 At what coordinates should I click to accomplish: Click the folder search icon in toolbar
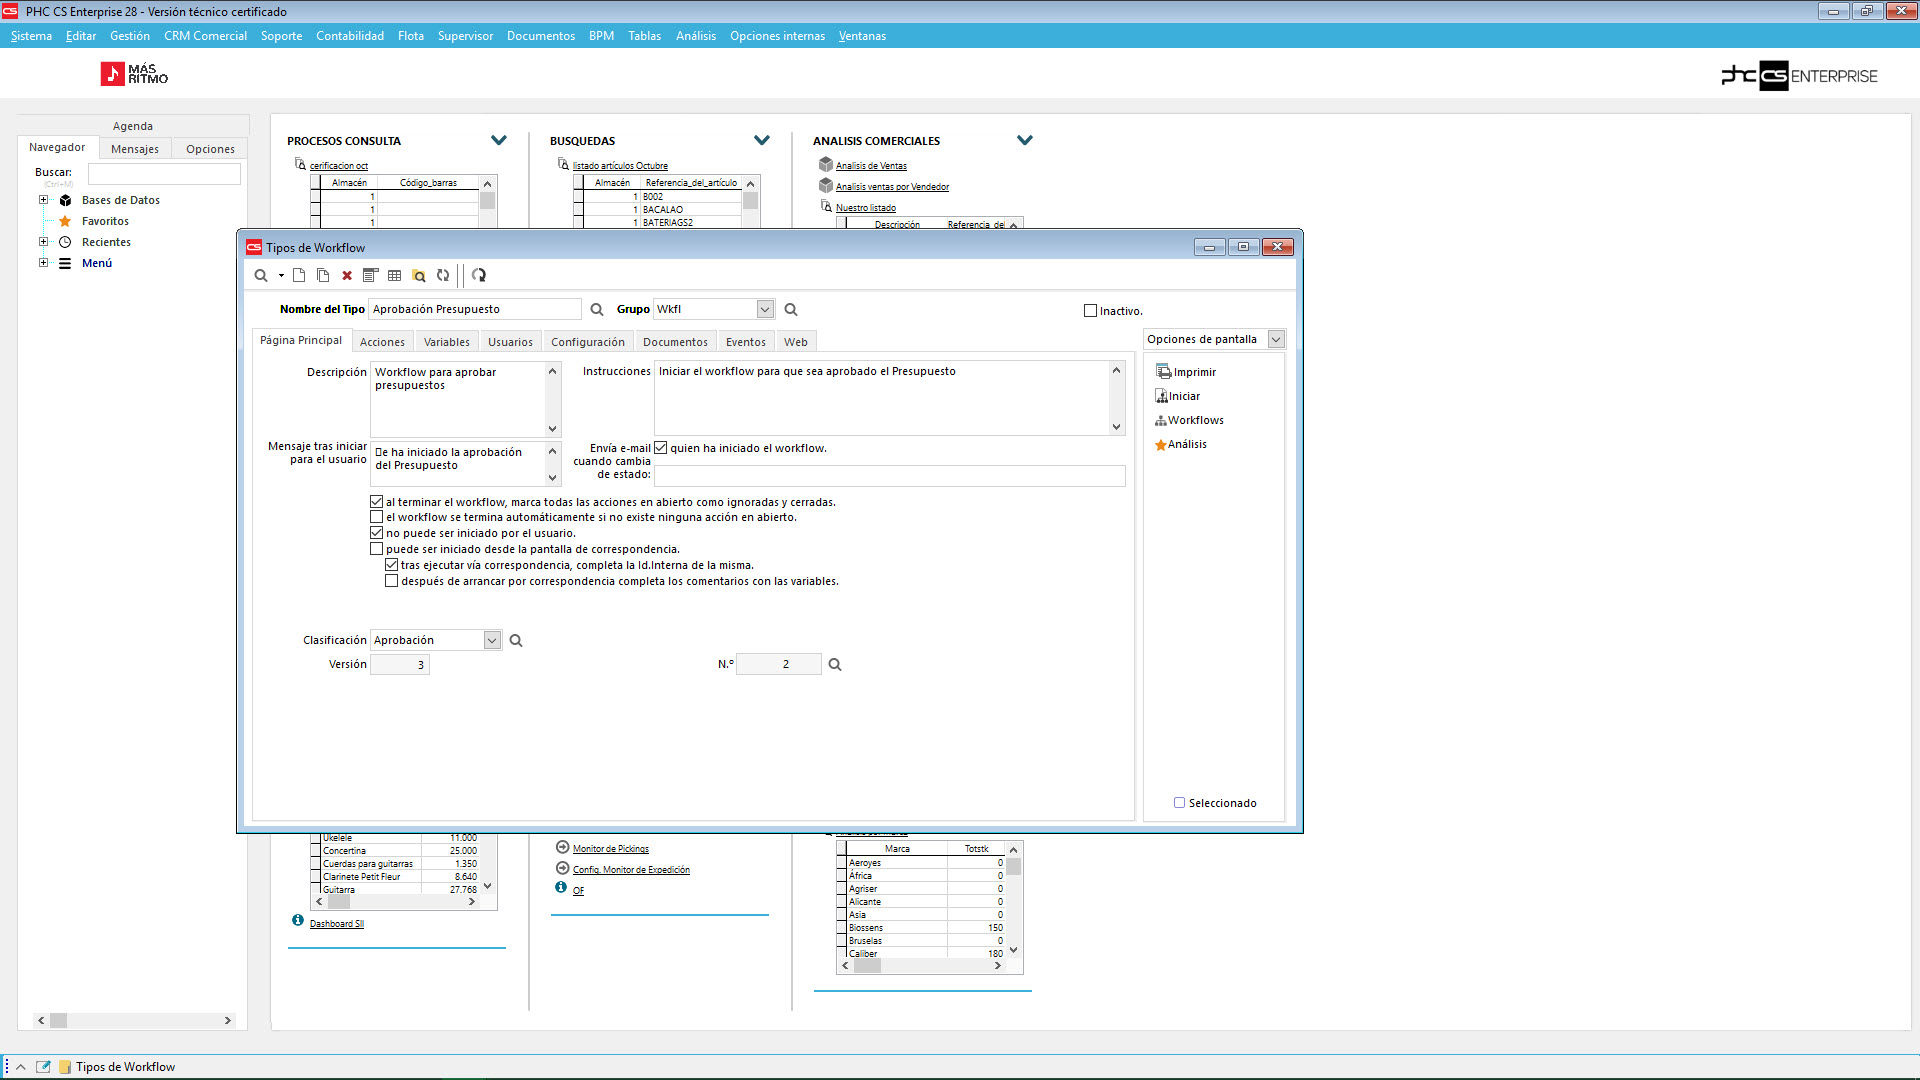419,275
